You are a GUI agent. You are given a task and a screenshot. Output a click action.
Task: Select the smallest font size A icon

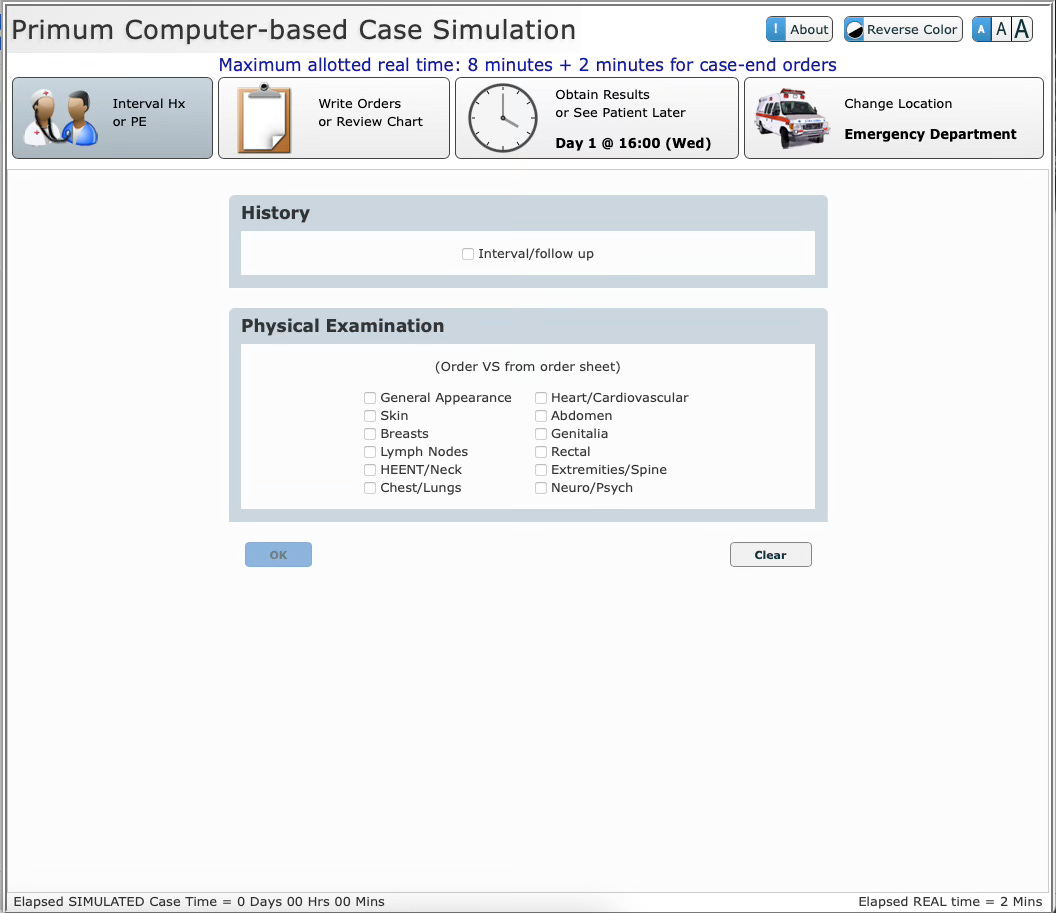tap(981, 29)
